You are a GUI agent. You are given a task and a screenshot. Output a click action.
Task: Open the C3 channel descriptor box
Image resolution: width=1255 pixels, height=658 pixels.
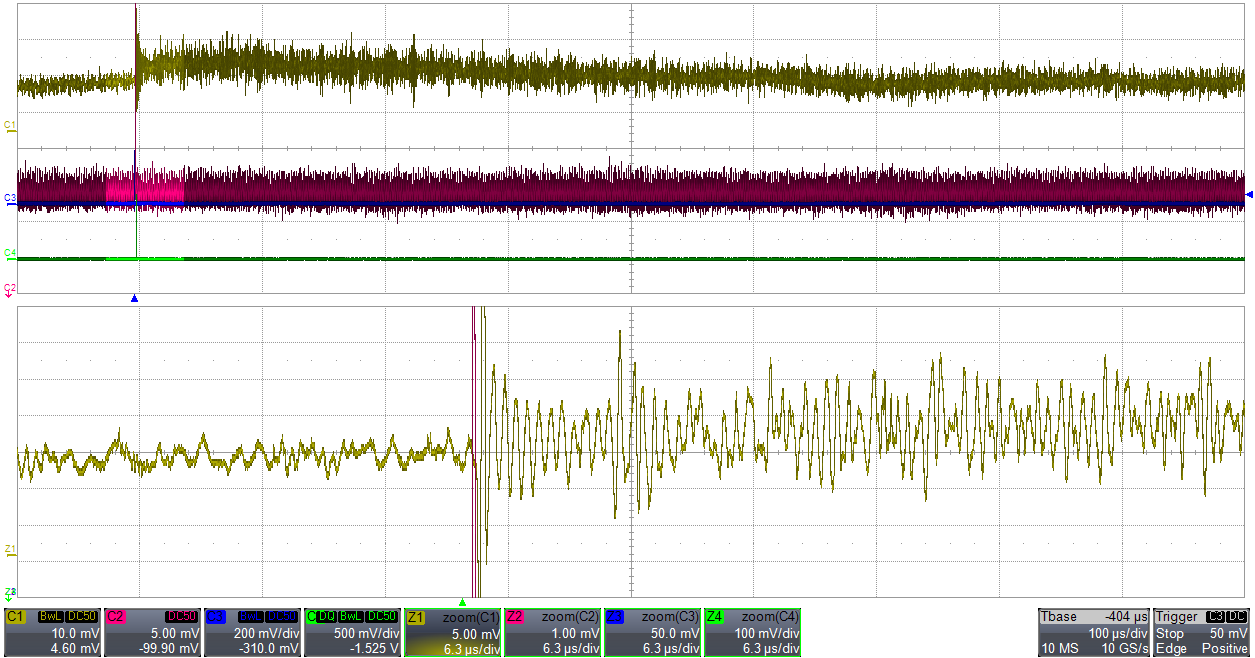(x=253, y=632)
